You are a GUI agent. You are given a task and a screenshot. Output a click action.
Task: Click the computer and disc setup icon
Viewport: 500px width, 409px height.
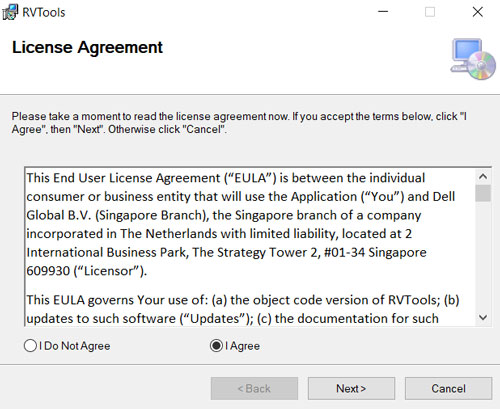point(473,59)
